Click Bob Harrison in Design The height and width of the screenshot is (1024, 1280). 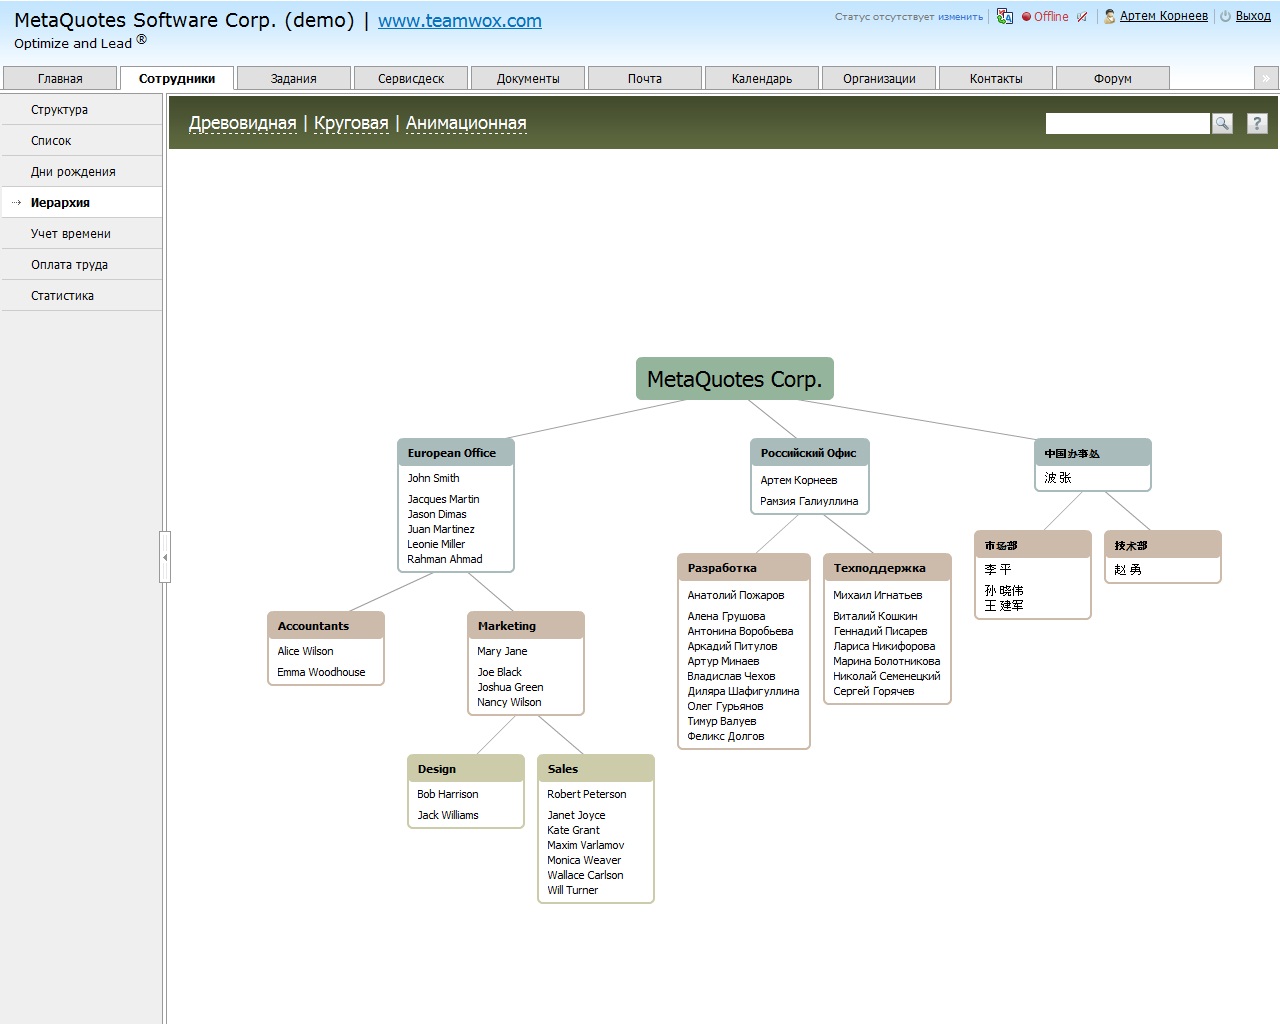(448, 794)
